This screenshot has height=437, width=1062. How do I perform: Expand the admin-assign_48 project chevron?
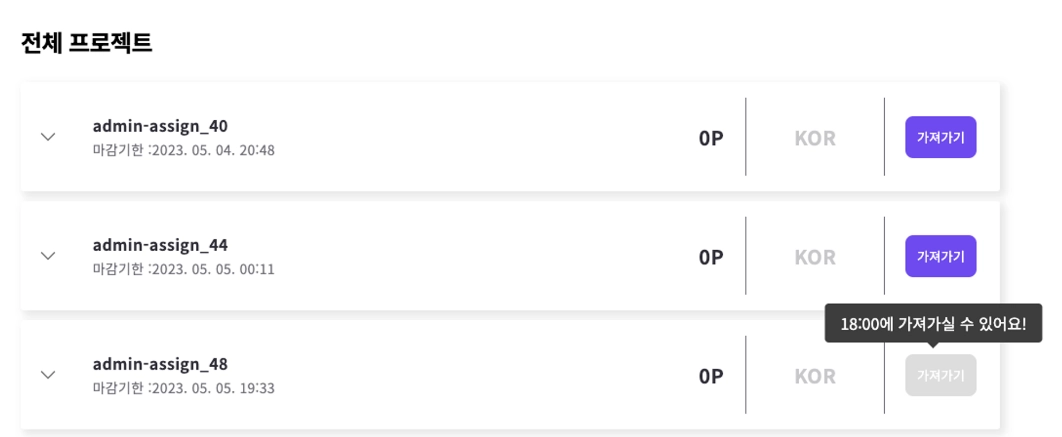pos(47,375)
